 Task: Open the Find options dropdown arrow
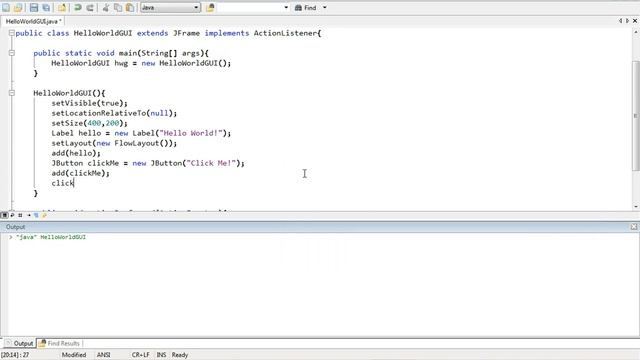[324, 7]
